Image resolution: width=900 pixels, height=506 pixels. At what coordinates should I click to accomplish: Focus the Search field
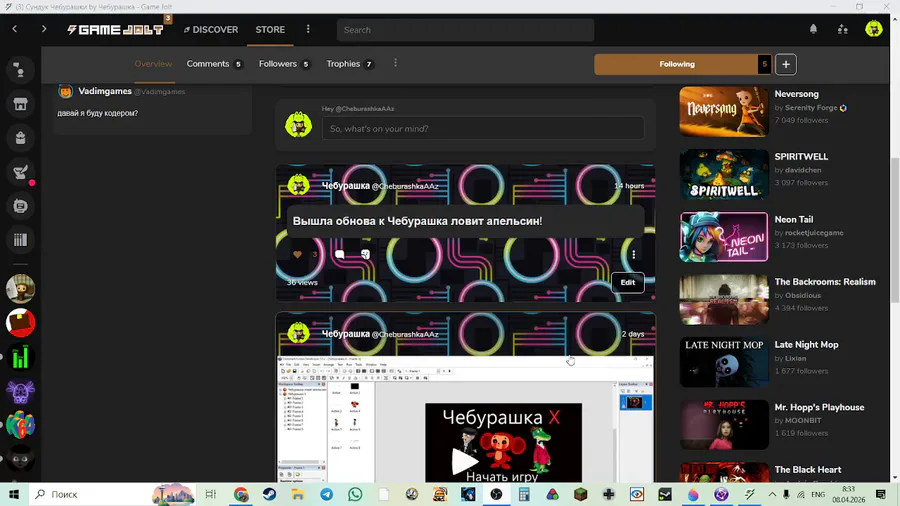click(x=465, y=30)
